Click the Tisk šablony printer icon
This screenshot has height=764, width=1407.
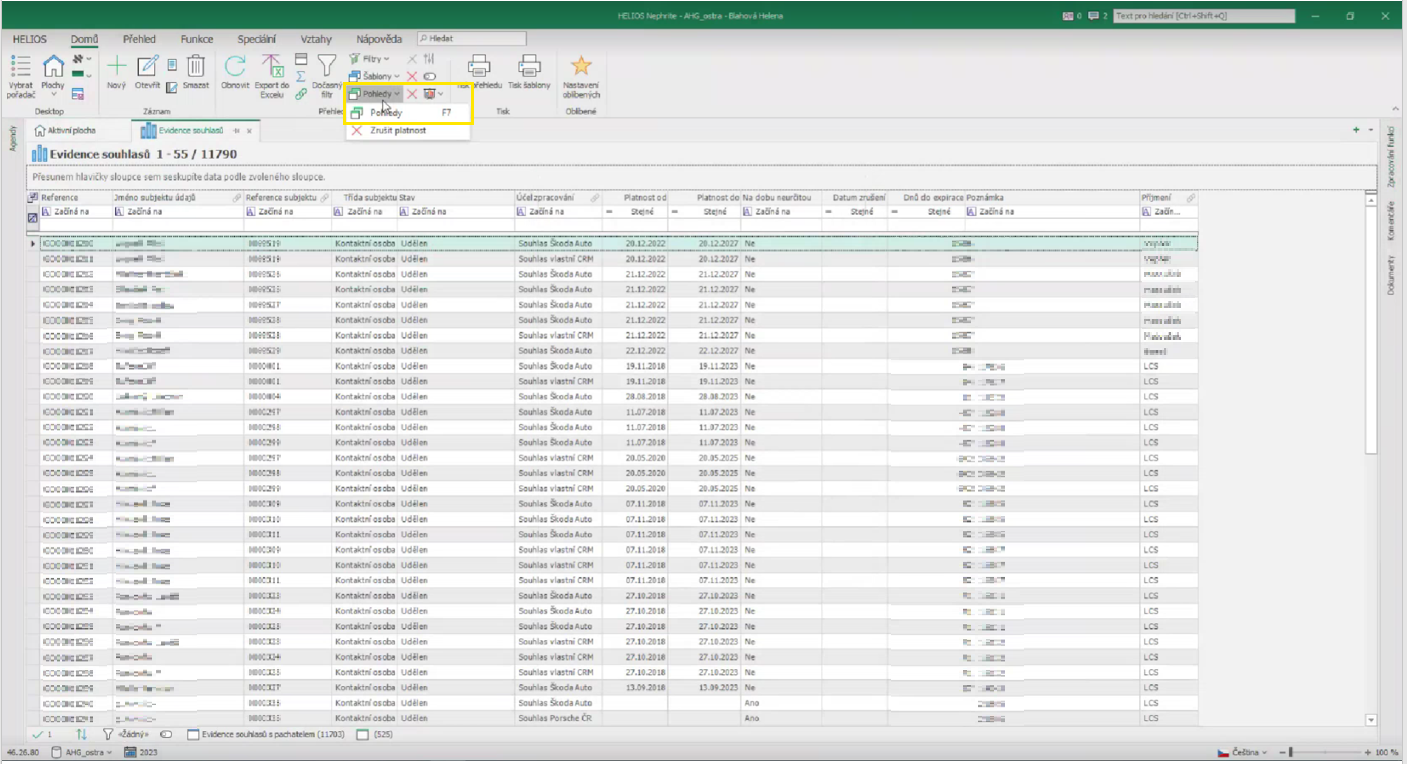click(528, 67)
